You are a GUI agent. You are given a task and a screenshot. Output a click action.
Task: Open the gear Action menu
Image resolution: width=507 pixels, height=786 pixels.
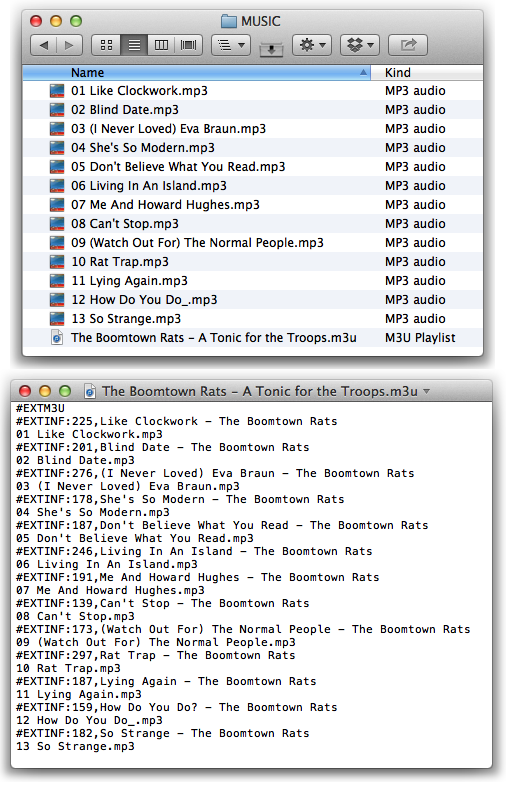312,45
